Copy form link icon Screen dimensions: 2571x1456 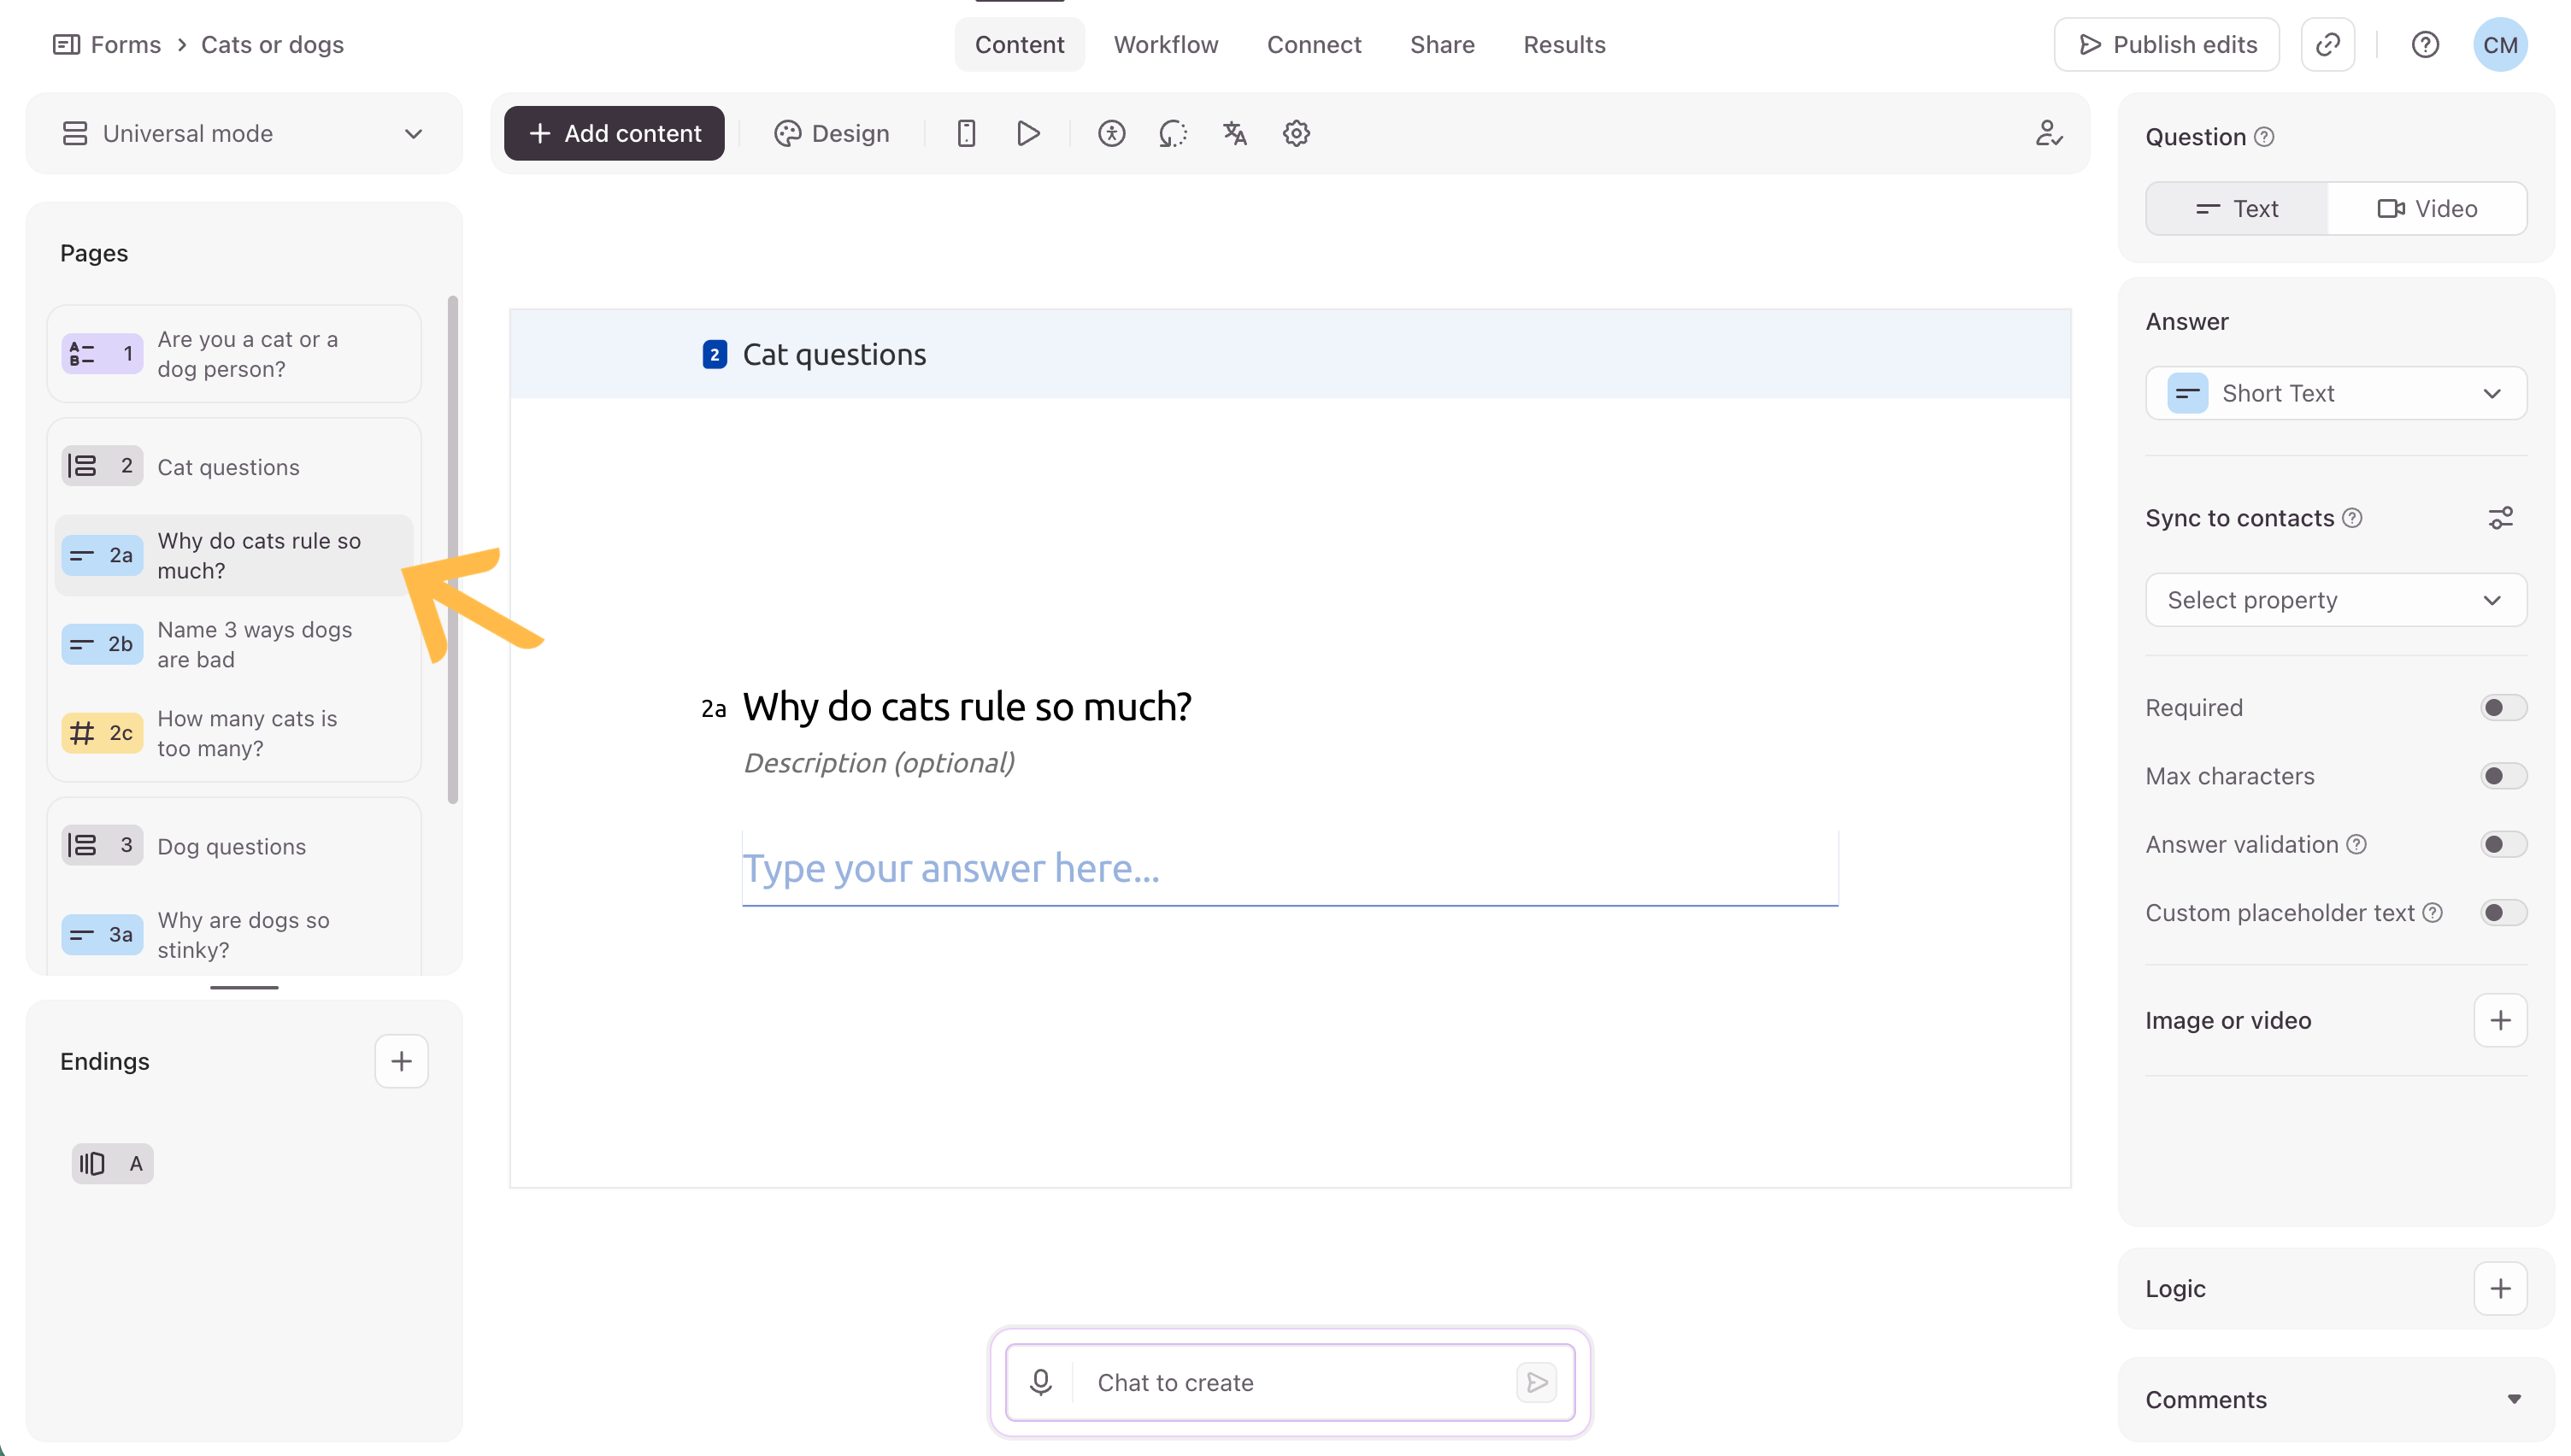point(2327,45)
